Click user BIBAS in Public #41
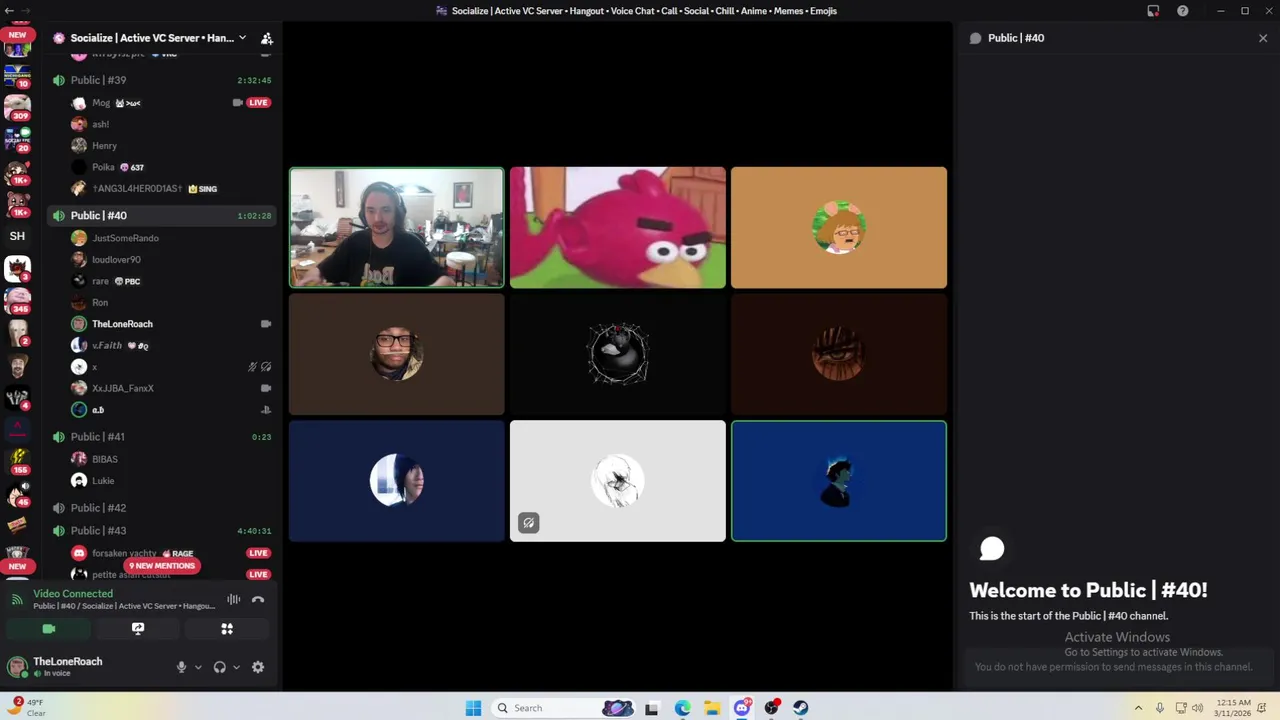This screenshot has height=720, width=1280. tap(105, 459)
